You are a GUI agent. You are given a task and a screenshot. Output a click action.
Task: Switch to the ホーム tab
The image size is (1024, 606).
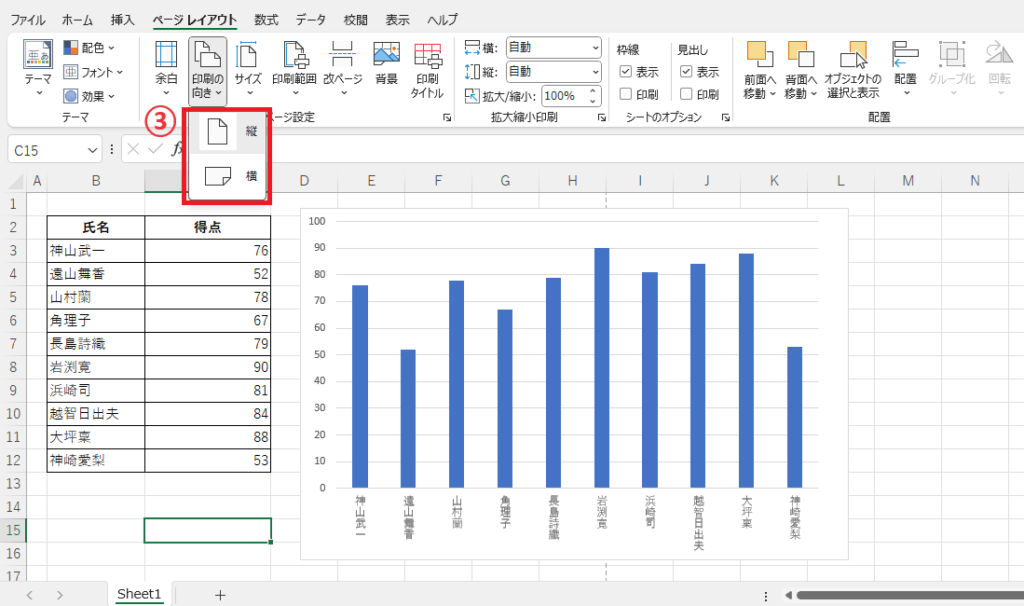pyautogui.click(x=77, y=20)
